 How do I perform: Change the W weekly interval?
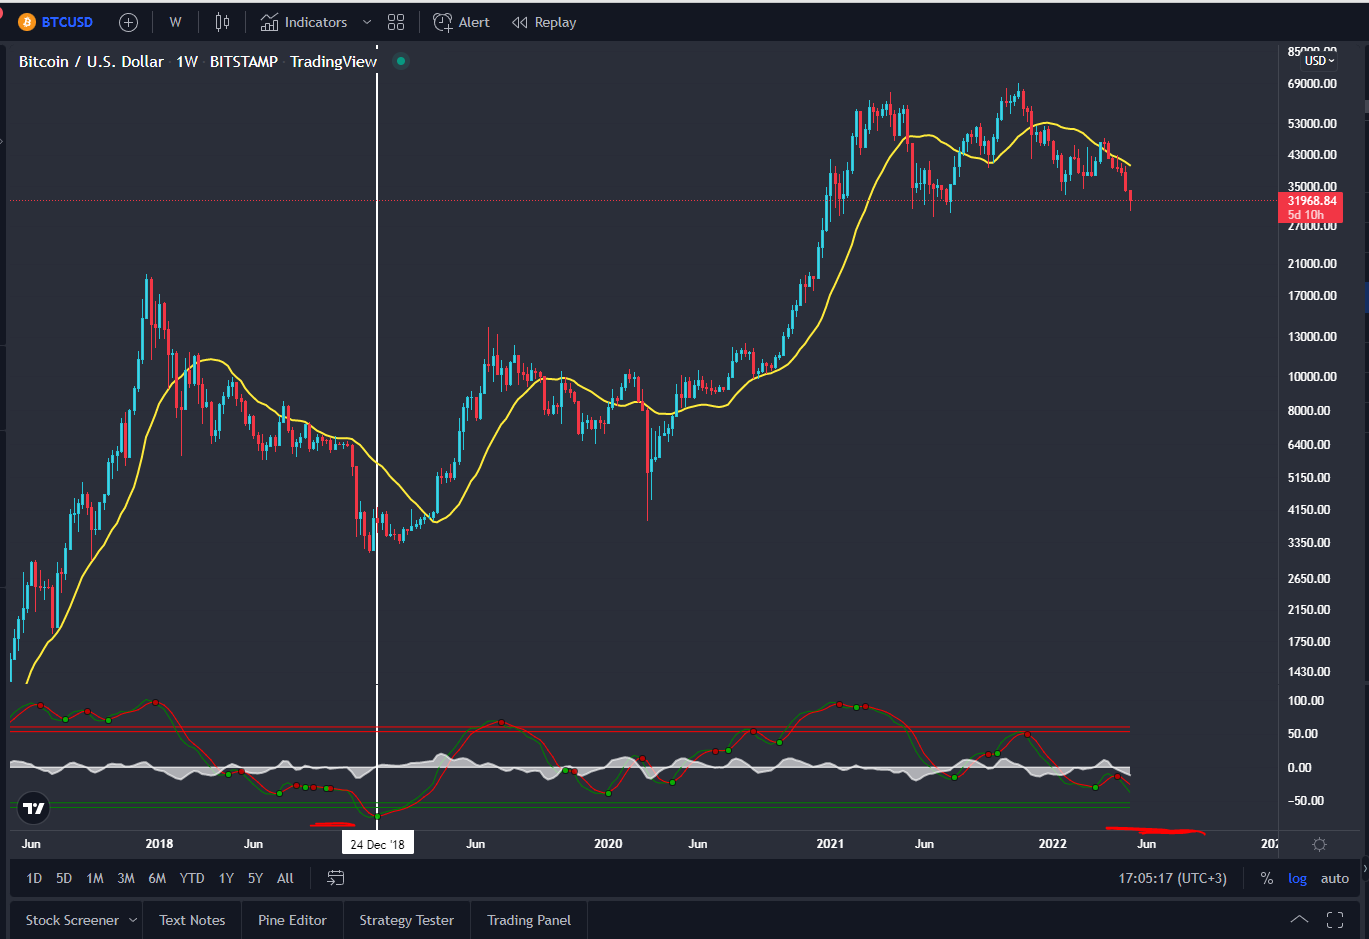175,22
